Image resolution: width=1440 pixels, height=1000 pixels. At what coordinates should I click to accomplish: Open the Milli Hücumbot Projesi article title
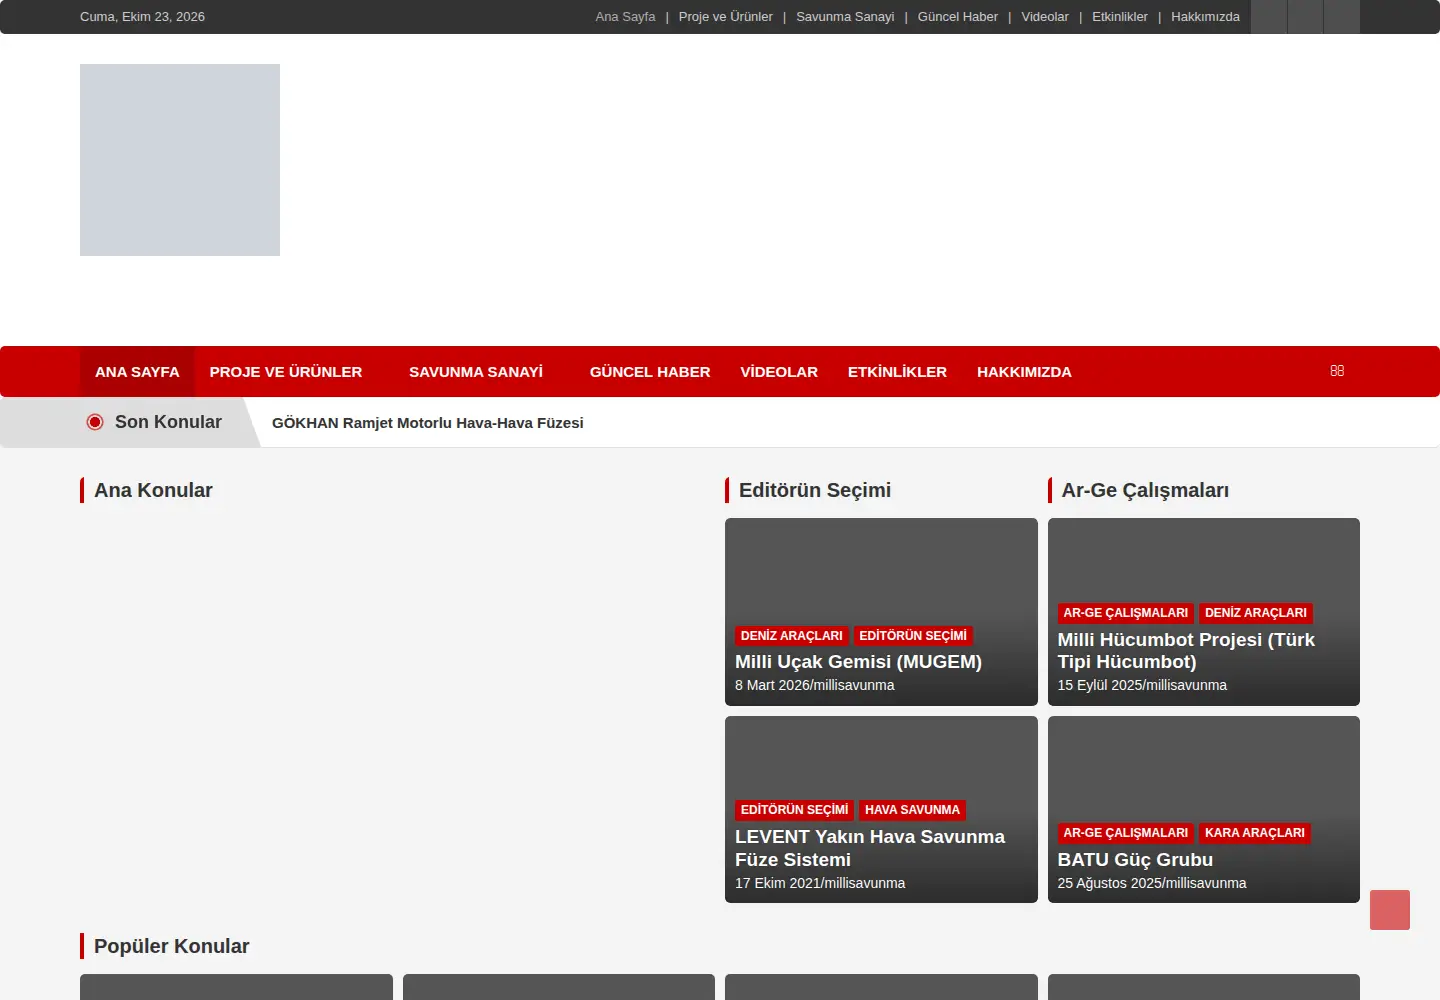[1186, 651]
